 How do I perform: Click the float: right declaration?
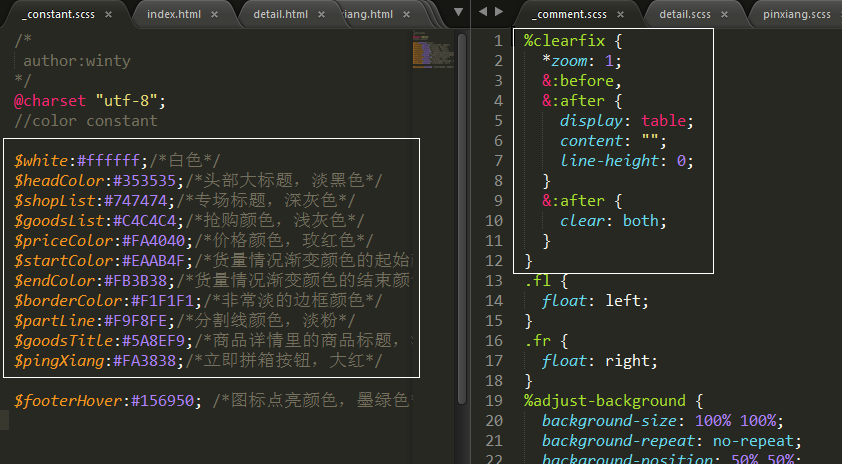(600, 361)
